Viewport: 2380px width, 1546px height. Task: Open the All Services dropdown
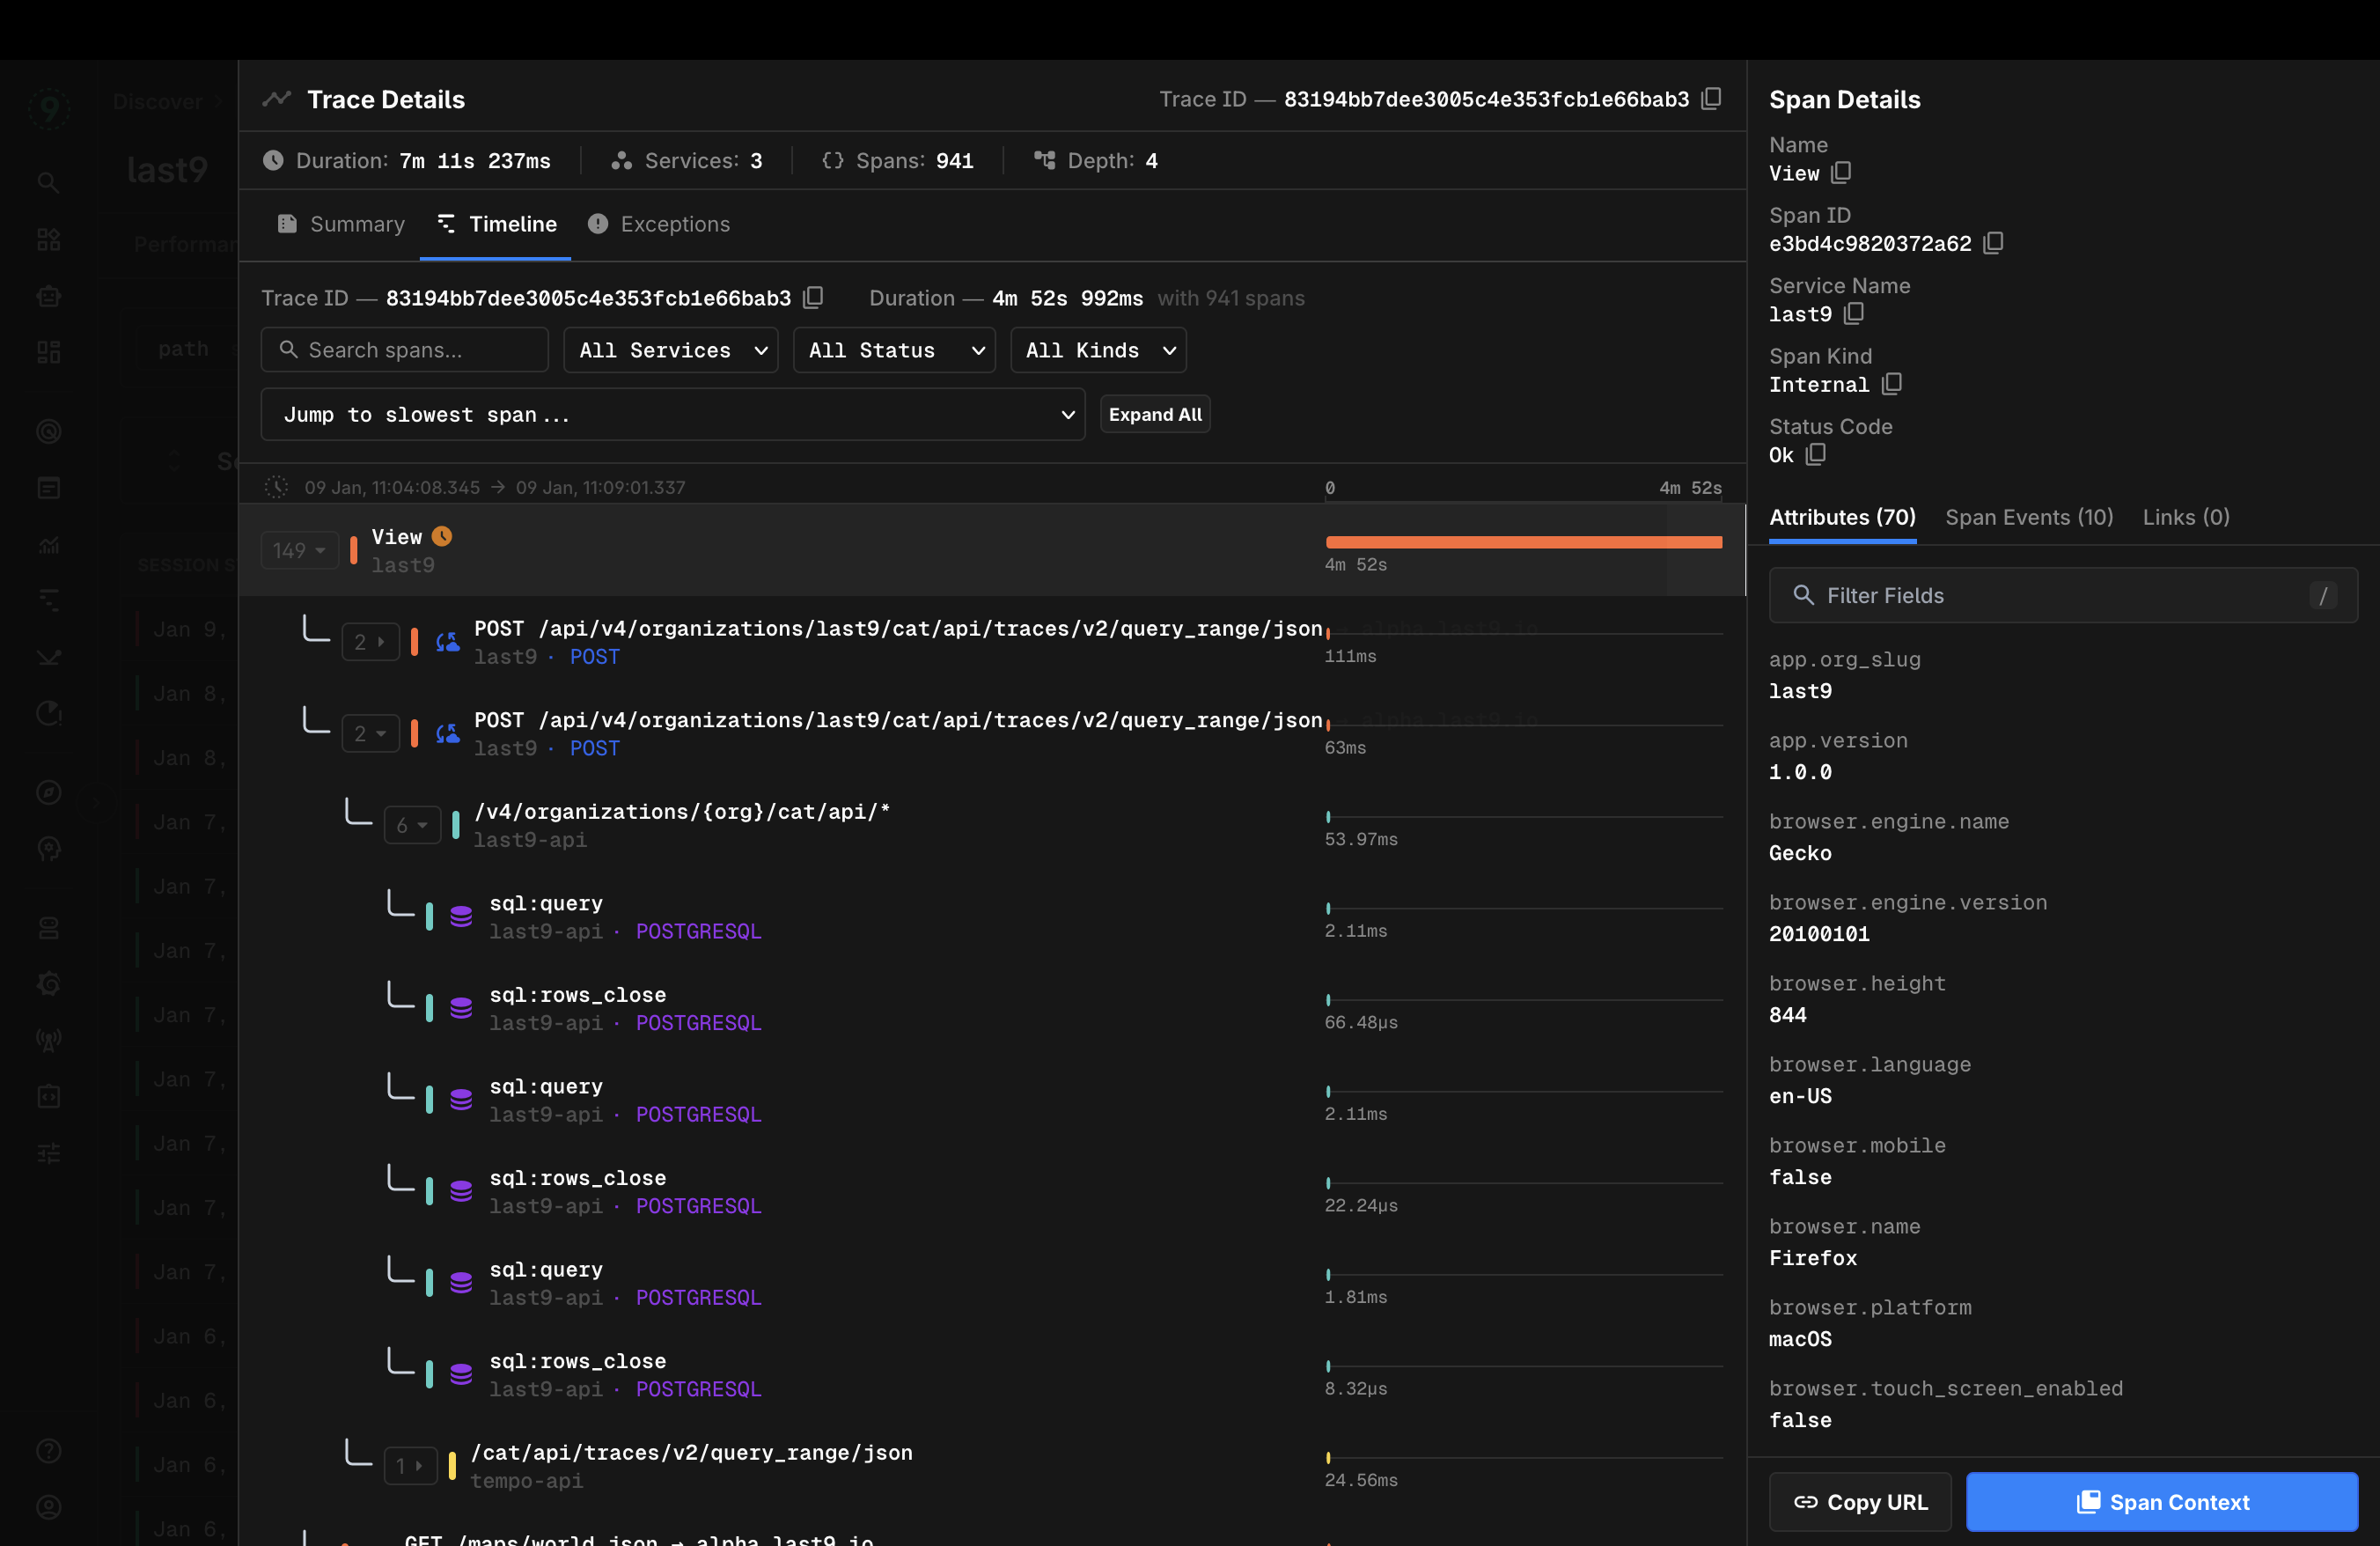pos(670,350)
